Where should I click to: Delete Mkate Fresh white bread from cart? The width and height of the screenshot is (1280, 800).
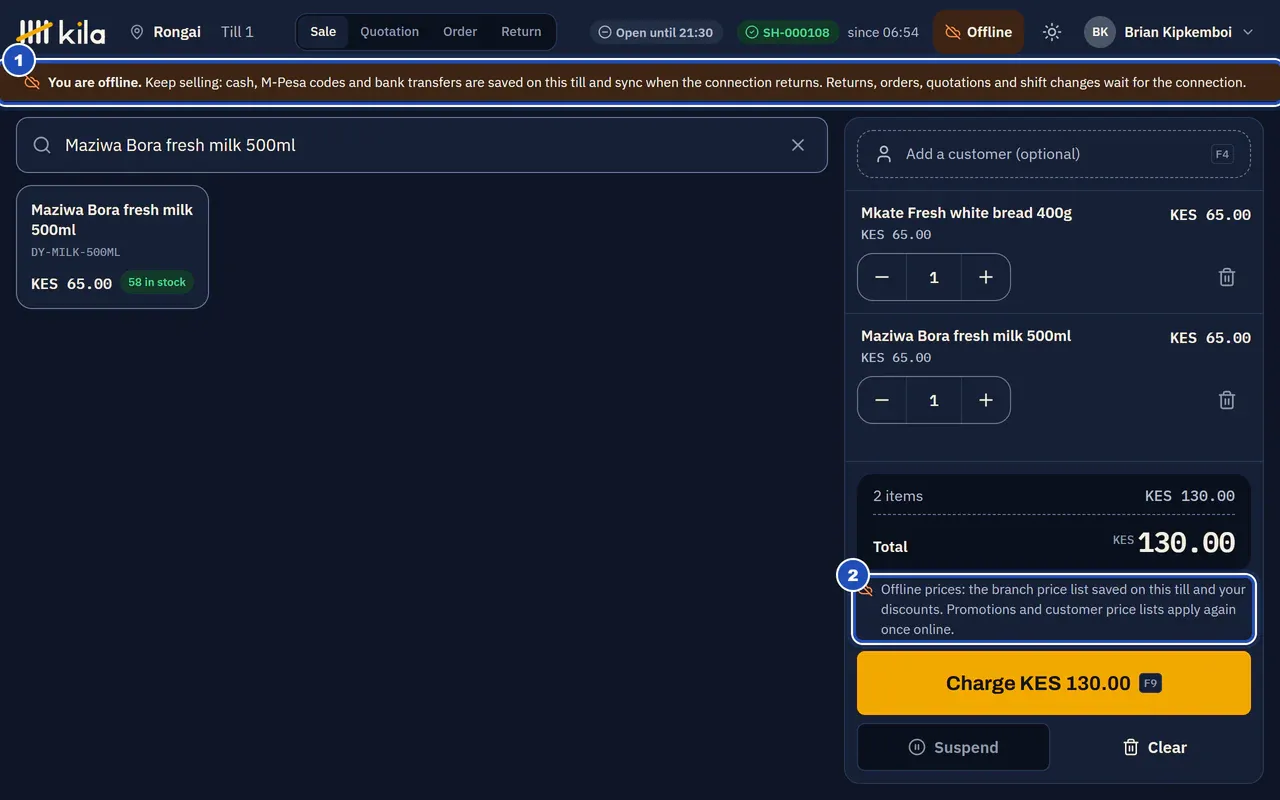pos(1227,277)
